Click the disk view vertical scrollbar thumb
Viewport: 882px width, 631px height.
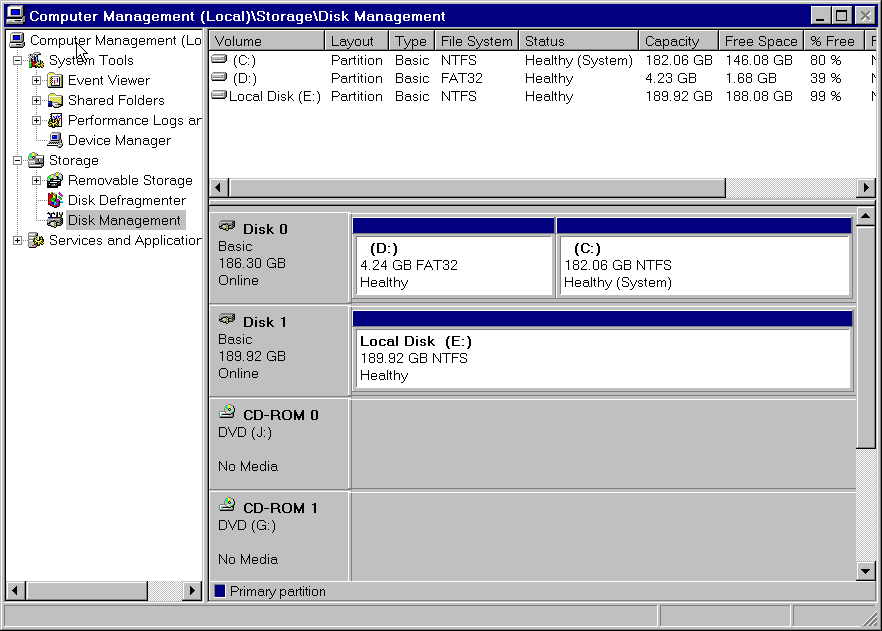(866, 337)
